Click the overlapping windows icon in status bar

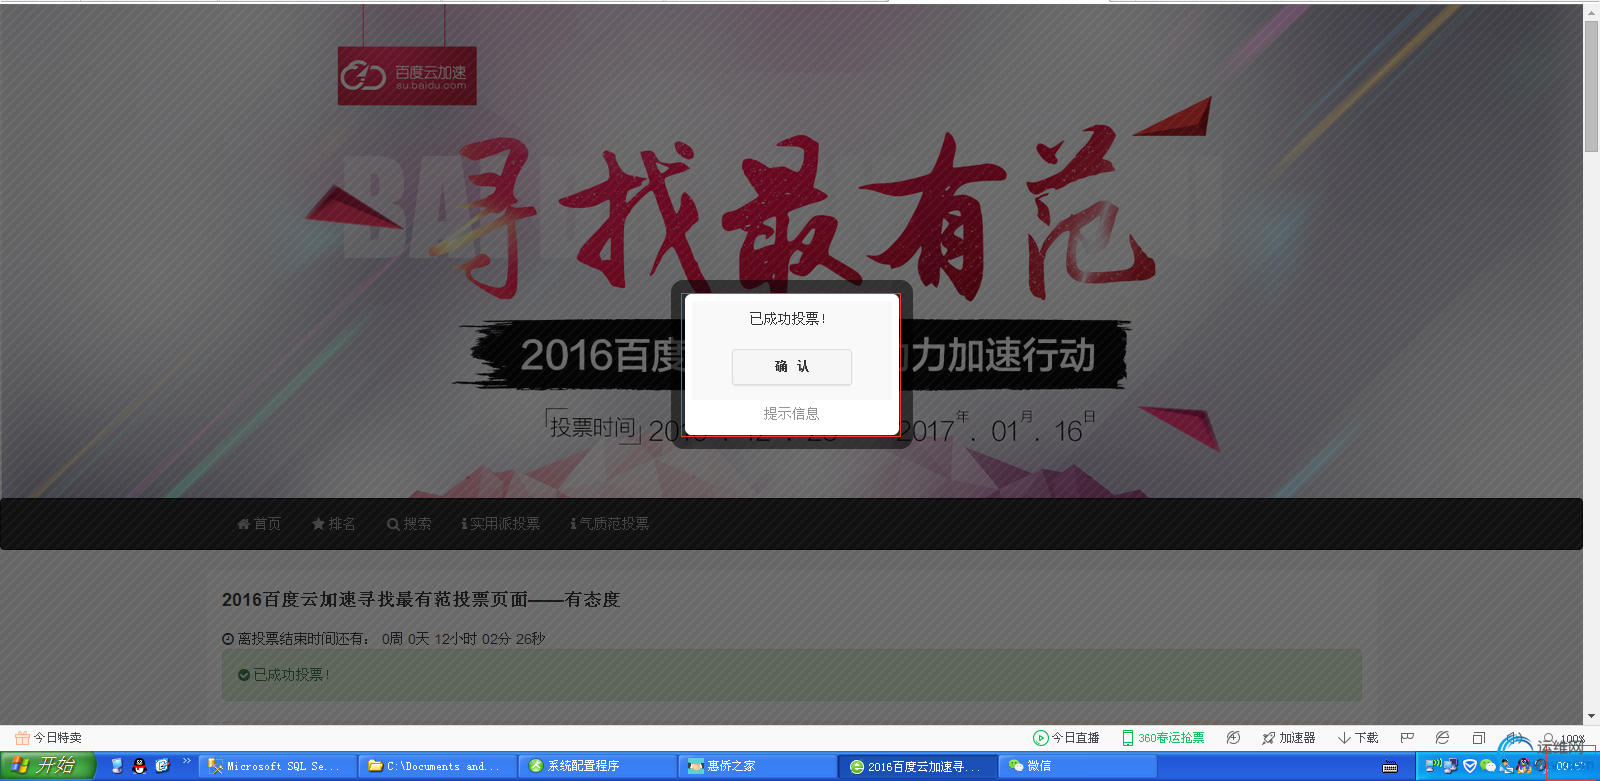[x=1479, y=738]
